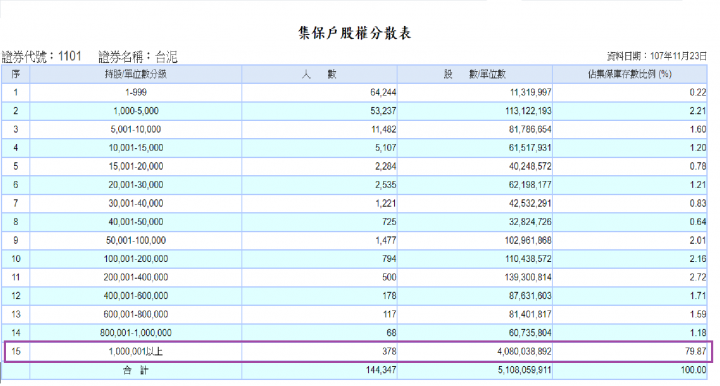Click the 人數 column header
Image resolution: width=720 pixels, height=386 pixels.
pyautogui.click(x=319, y=74)
